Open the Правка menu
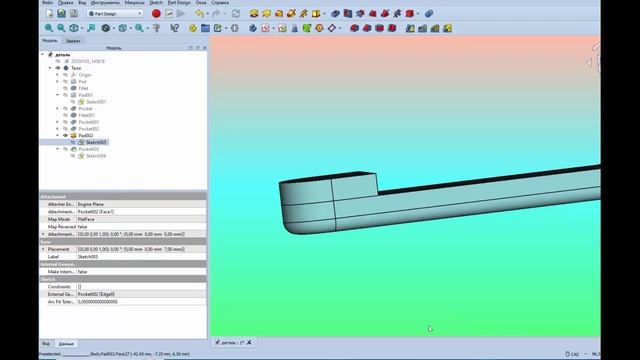This screenshot has height=360, width=640. 65,2
